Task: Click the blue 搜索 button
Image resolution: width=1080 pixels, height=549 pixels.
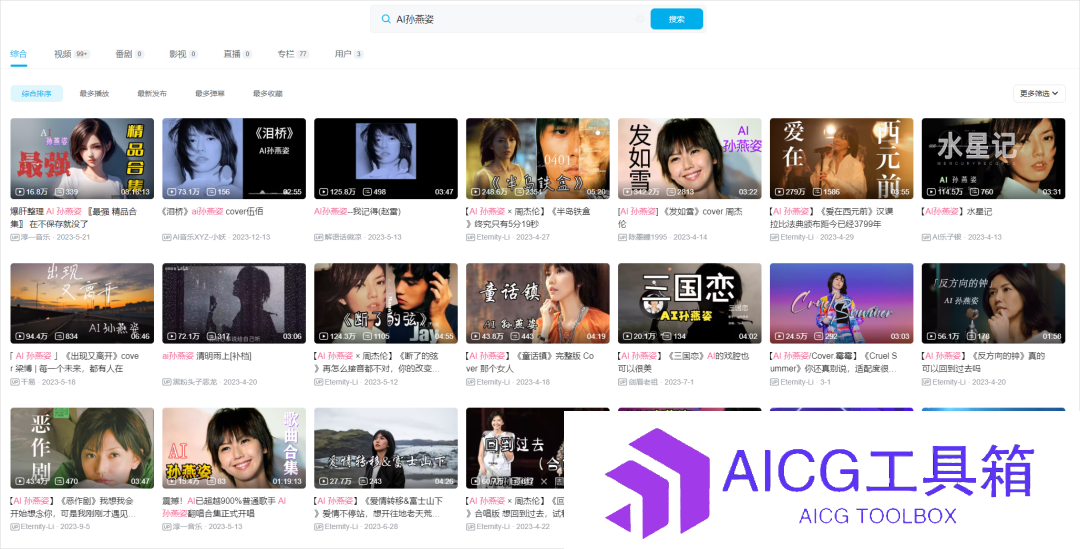Action: tap(676, 19)
